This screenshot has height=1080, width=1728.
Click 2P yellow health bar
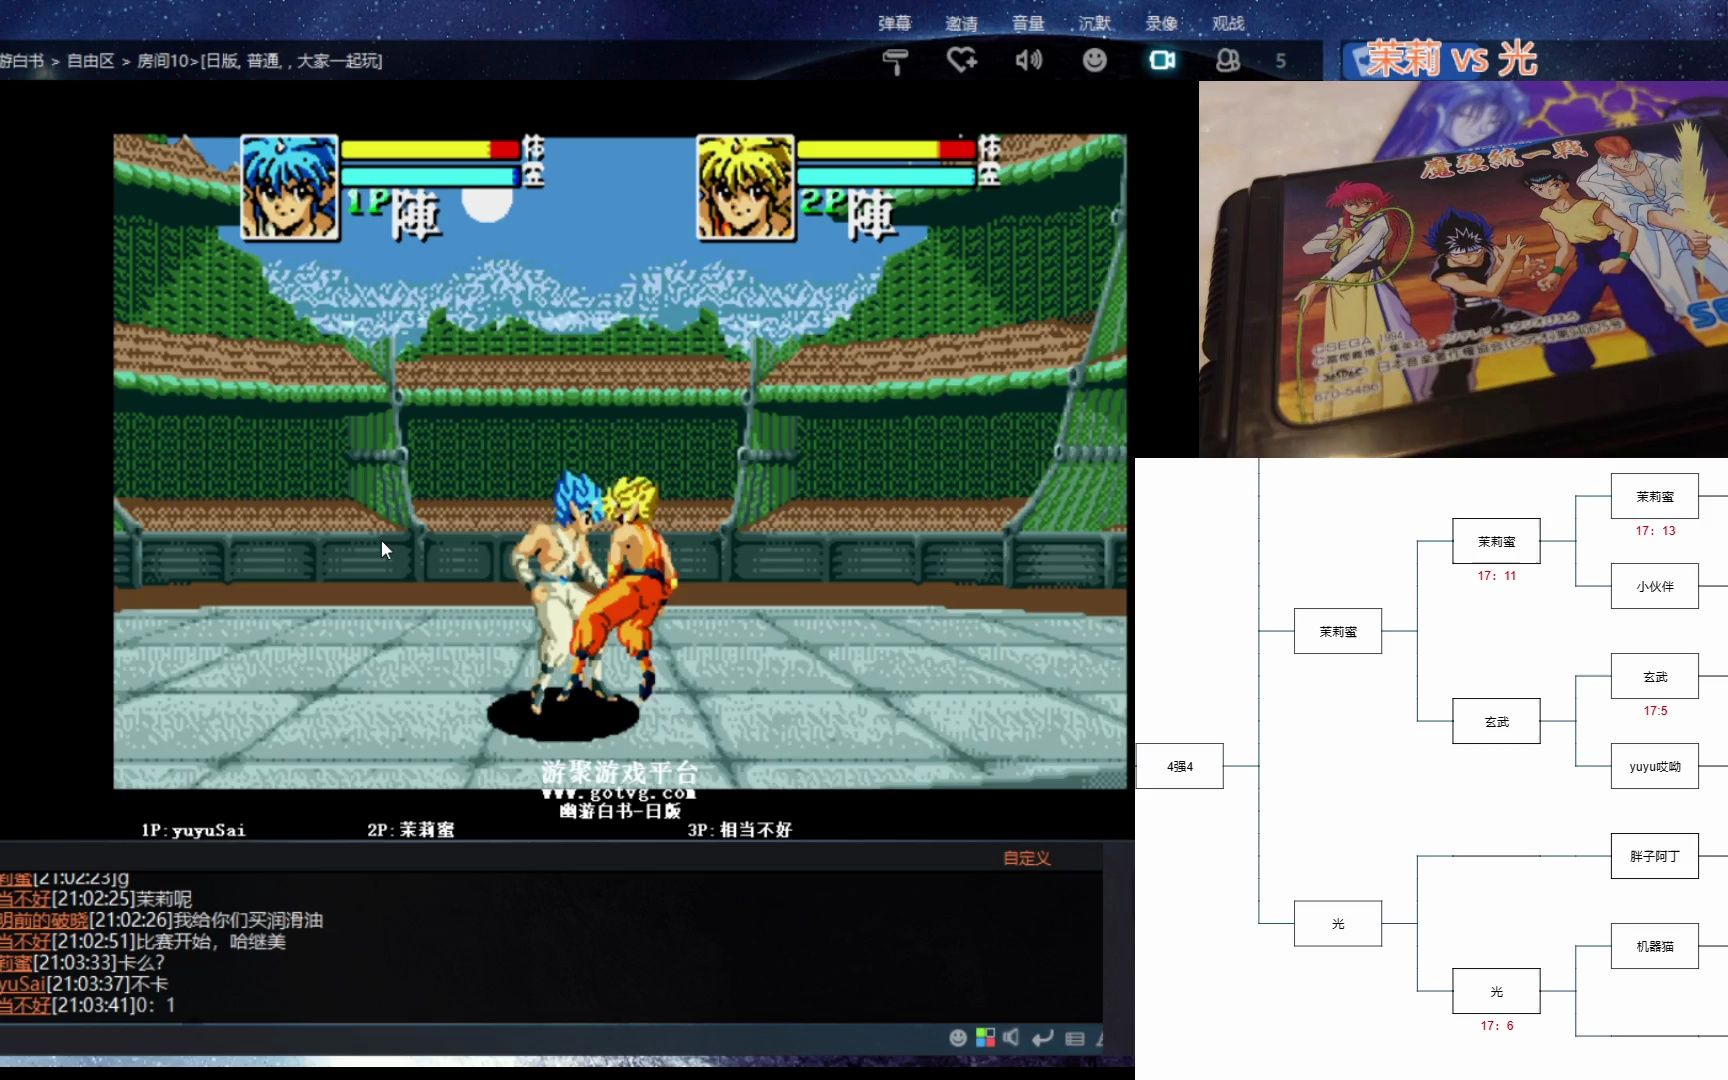886,149
